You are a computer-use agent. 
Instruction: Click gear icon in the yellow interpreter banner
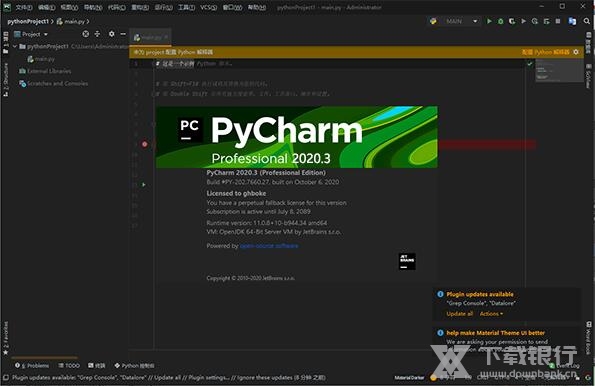[x=576, y=52]
